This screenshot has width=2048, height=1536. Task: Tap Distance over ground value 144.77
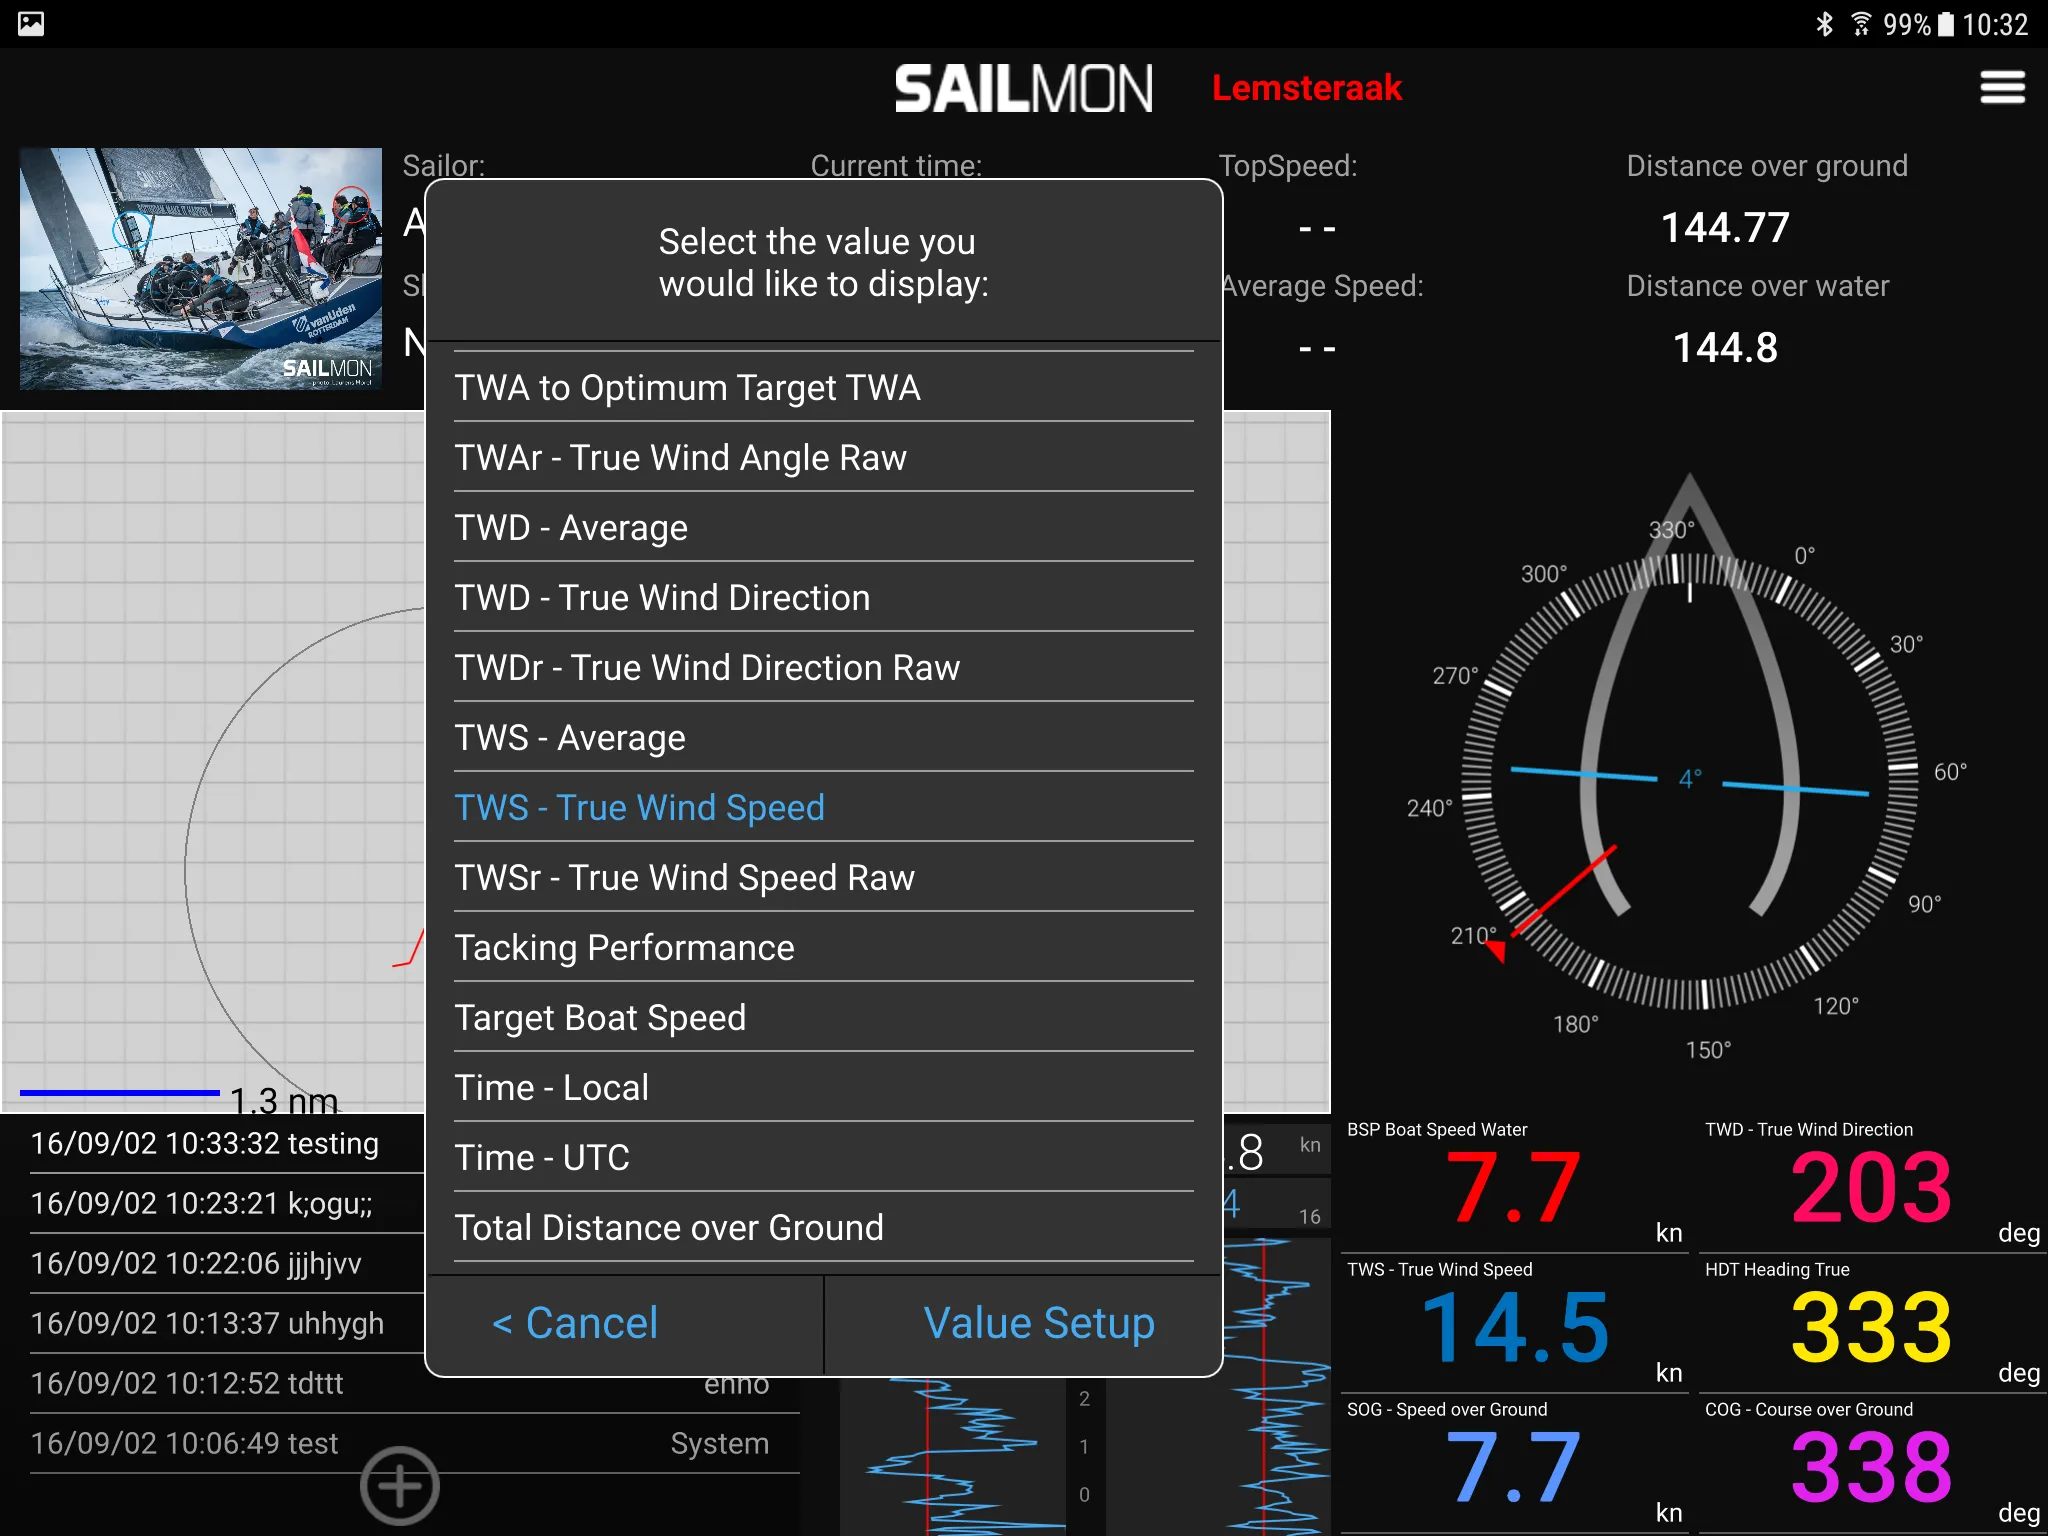(1725, 227)
